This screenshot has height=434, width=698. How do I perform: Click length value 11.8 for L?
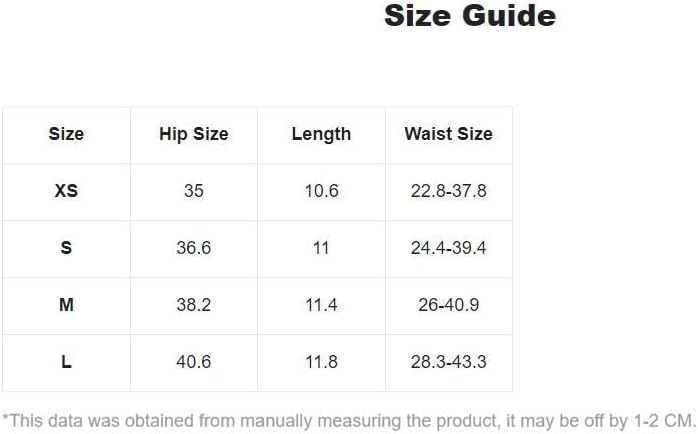[x=321, y=362]
